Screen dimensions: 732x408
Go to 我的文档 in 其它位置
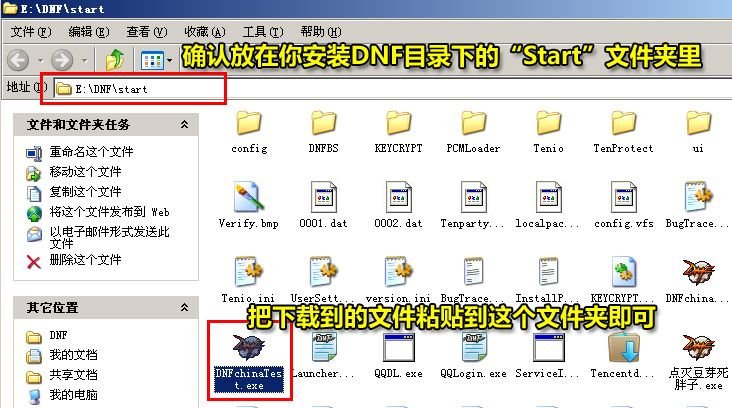(x=73, y=355)
